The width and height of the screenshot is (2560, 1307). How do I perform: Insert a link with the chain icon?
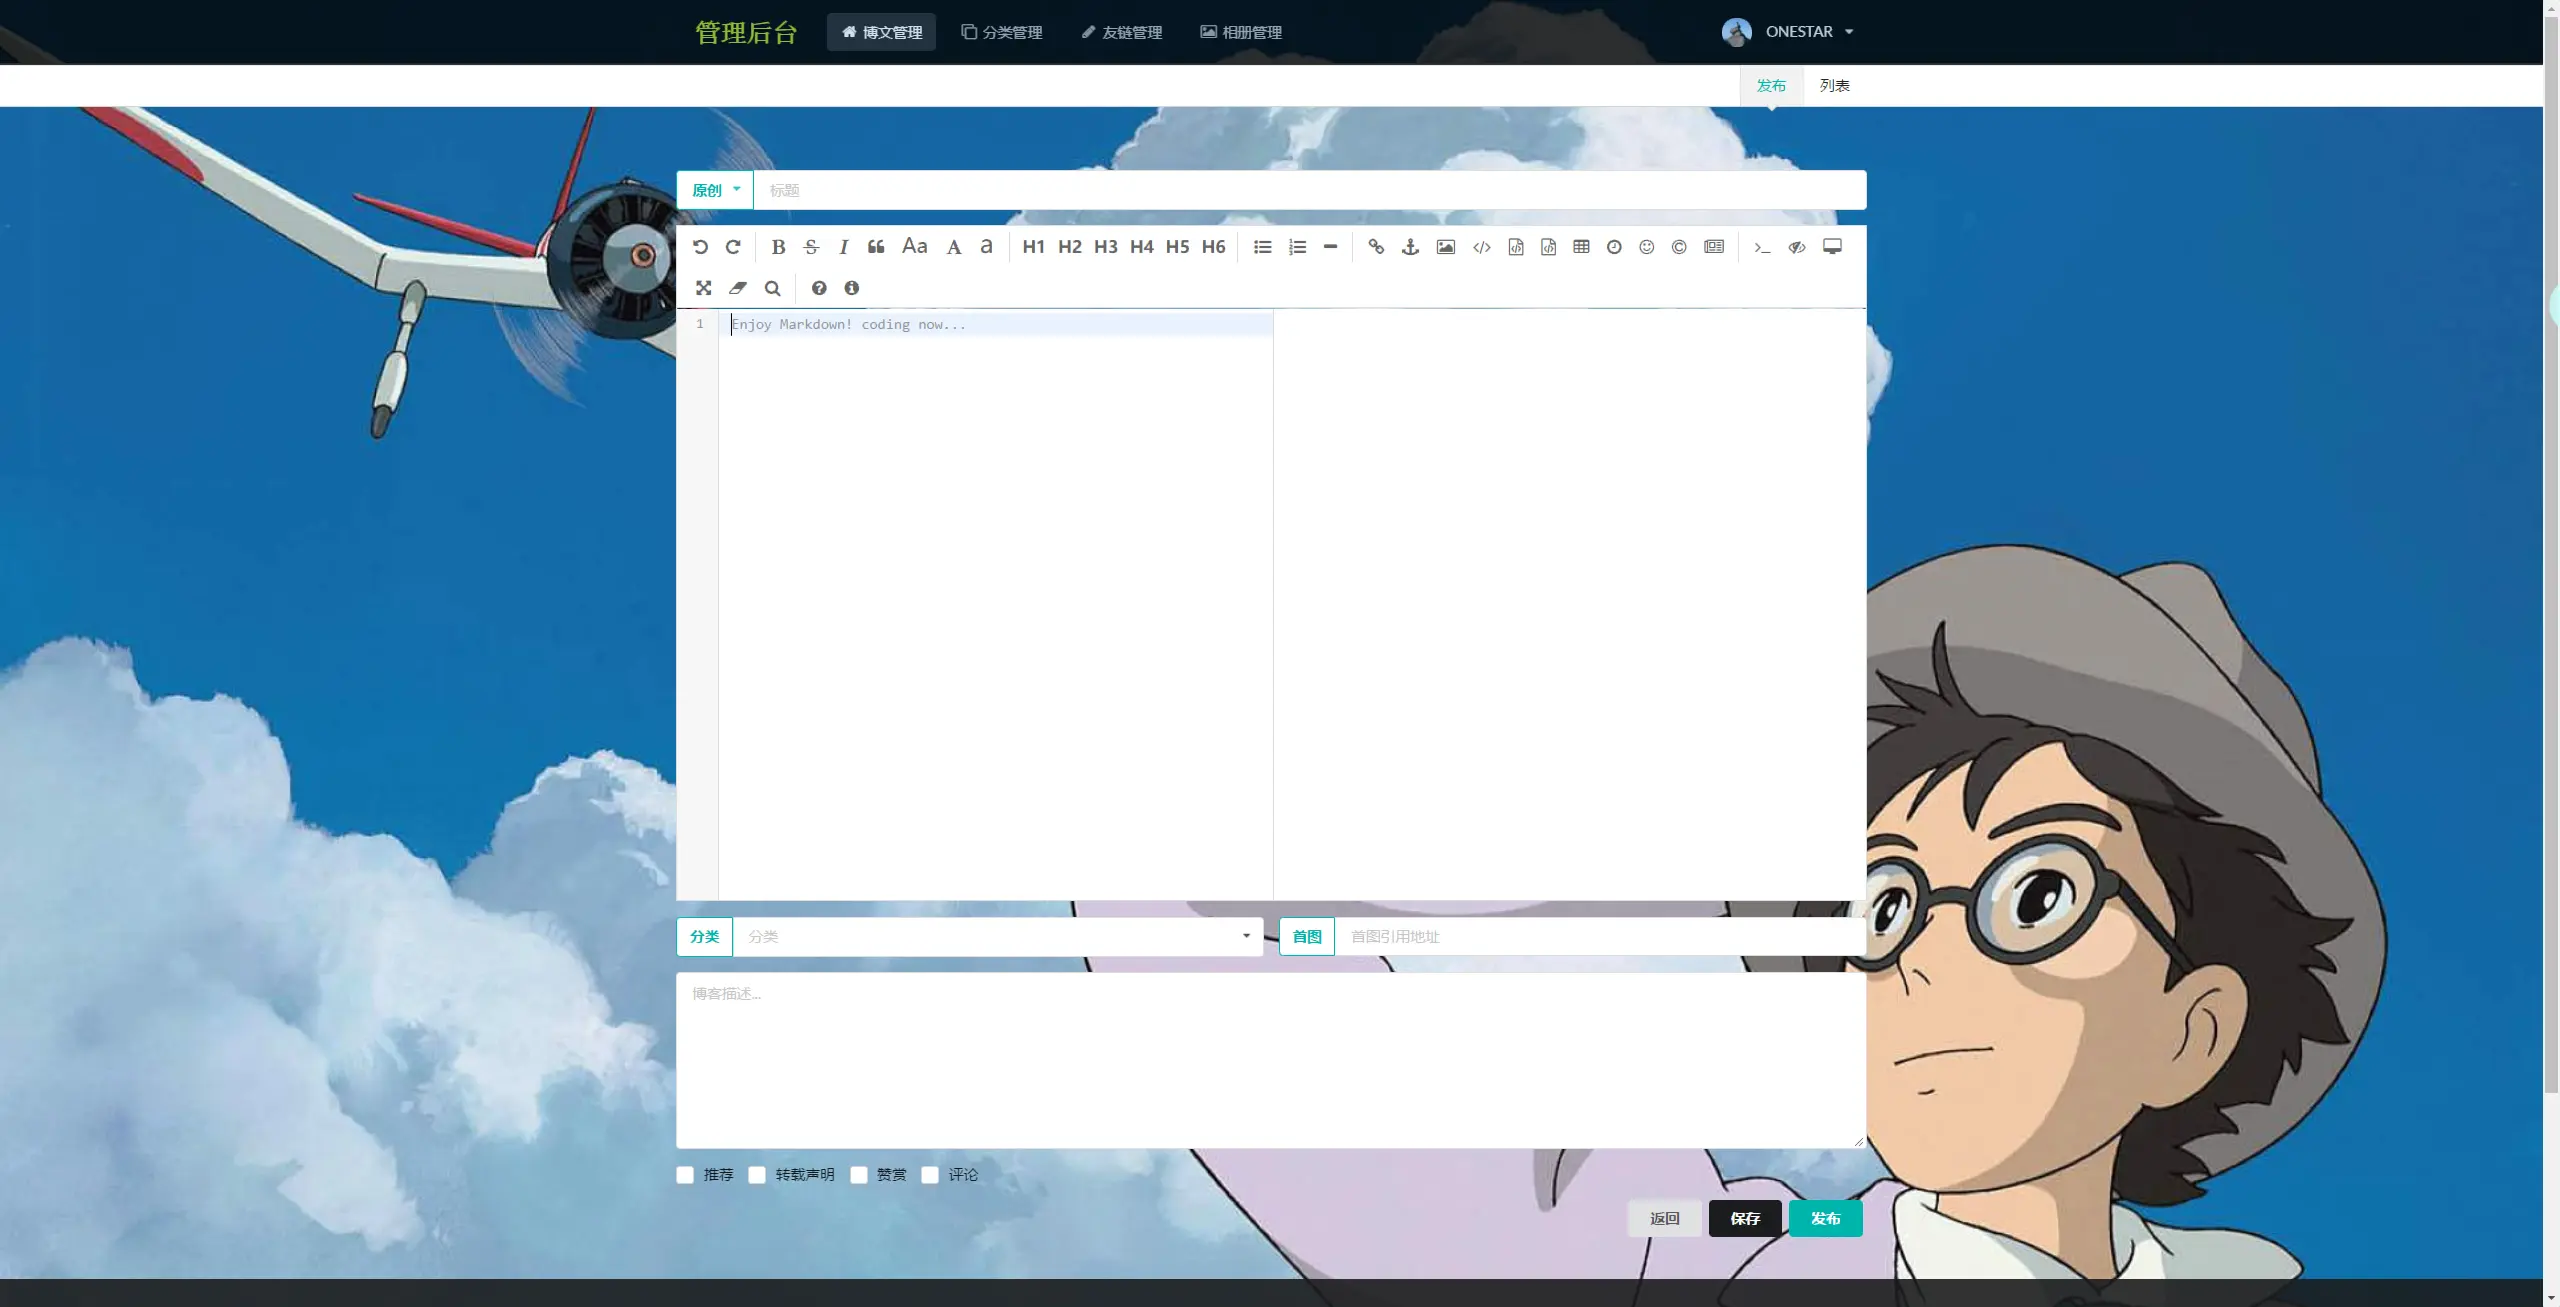[x=1376, y=247]
